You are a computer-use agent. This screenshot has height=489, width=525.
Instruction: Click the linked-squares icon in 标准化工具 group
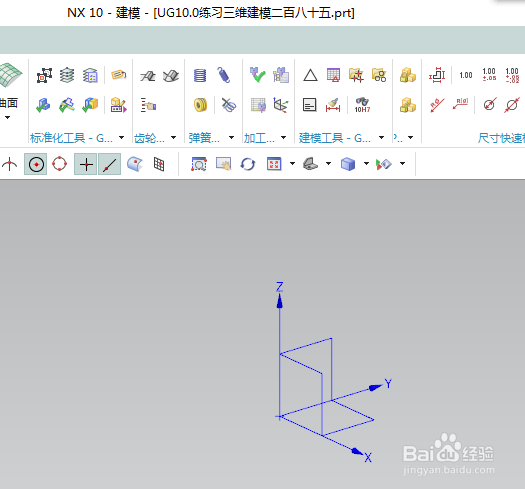tap(44, 75)
